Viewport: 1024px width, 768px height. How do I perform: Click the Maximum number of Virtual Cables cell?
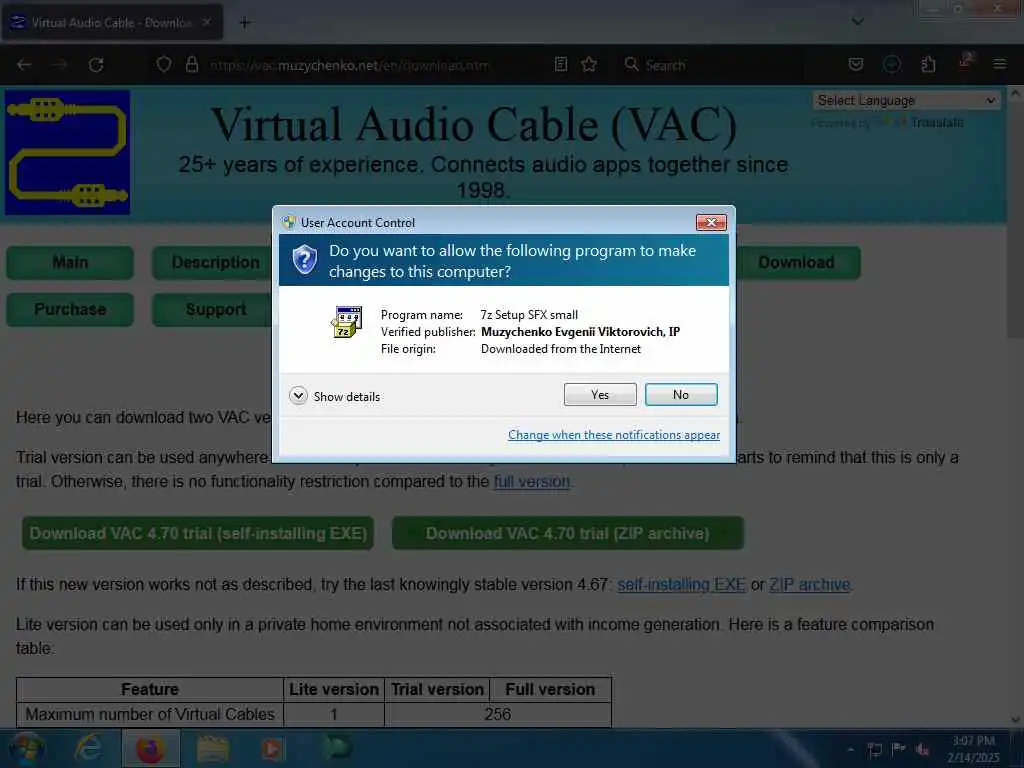click(x=150, y=714)
